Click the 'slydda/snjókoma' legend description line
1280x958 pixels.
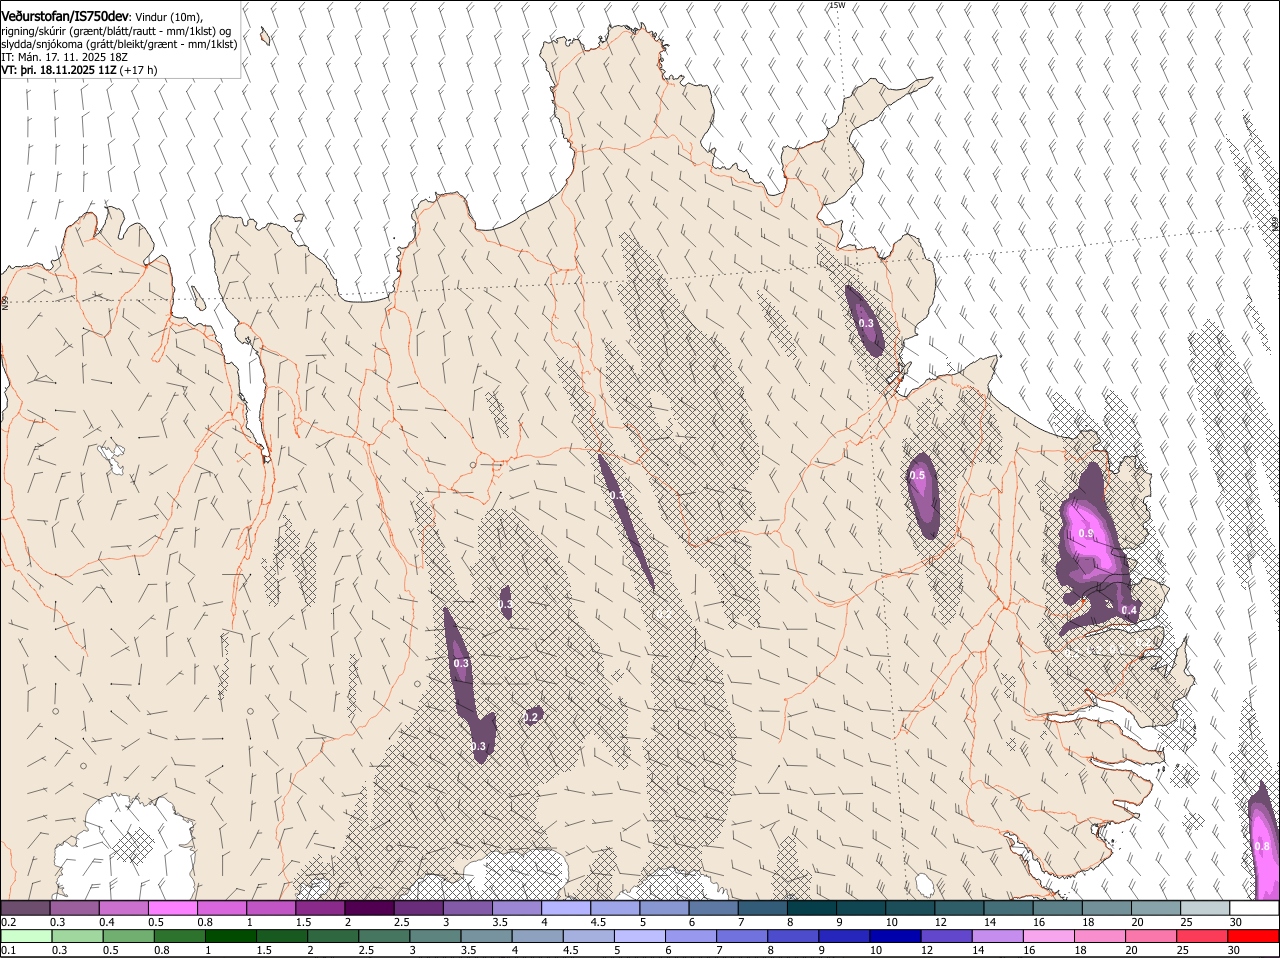(119, 44)
